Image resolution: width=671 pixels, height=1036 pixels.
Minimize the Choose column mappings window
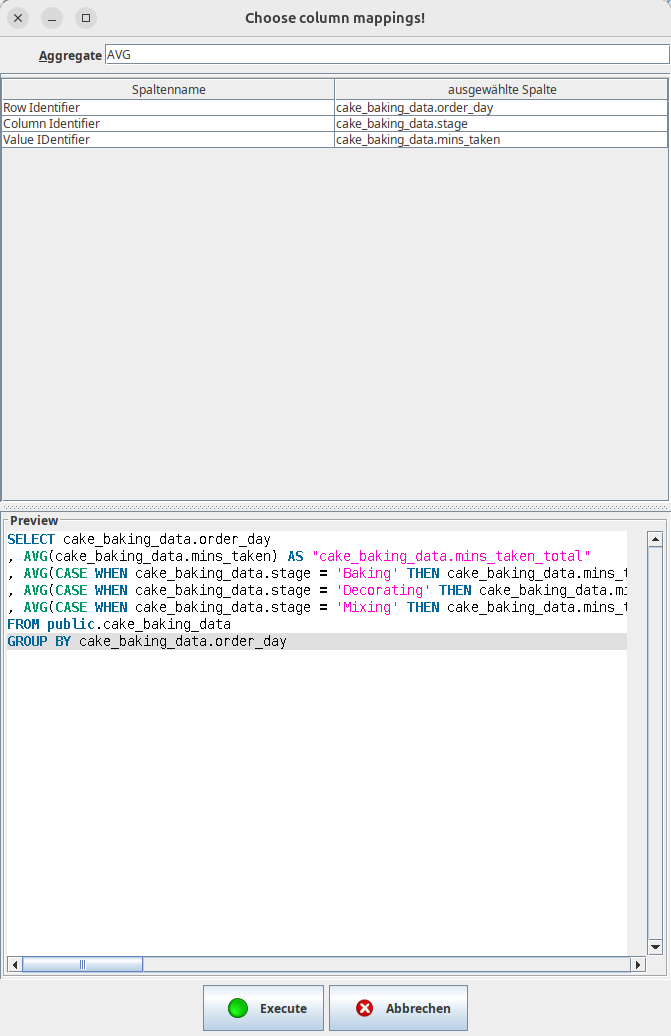coord(52,18)
